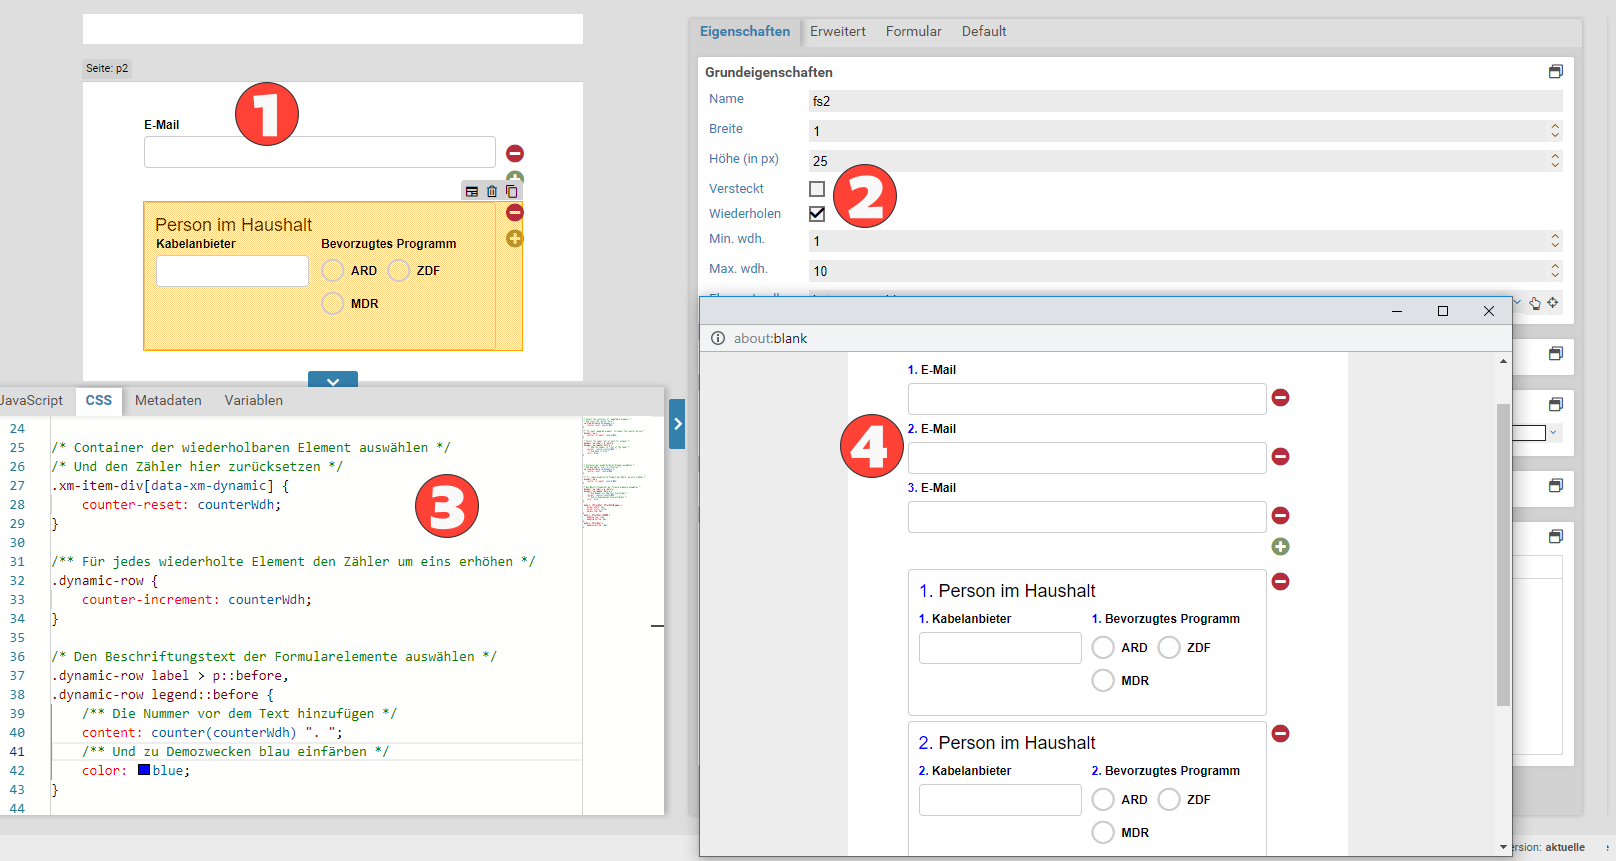The image size is (1616, 861).
Task: Click the duplicate icon above the fieldset
Action: click(511, 191)
